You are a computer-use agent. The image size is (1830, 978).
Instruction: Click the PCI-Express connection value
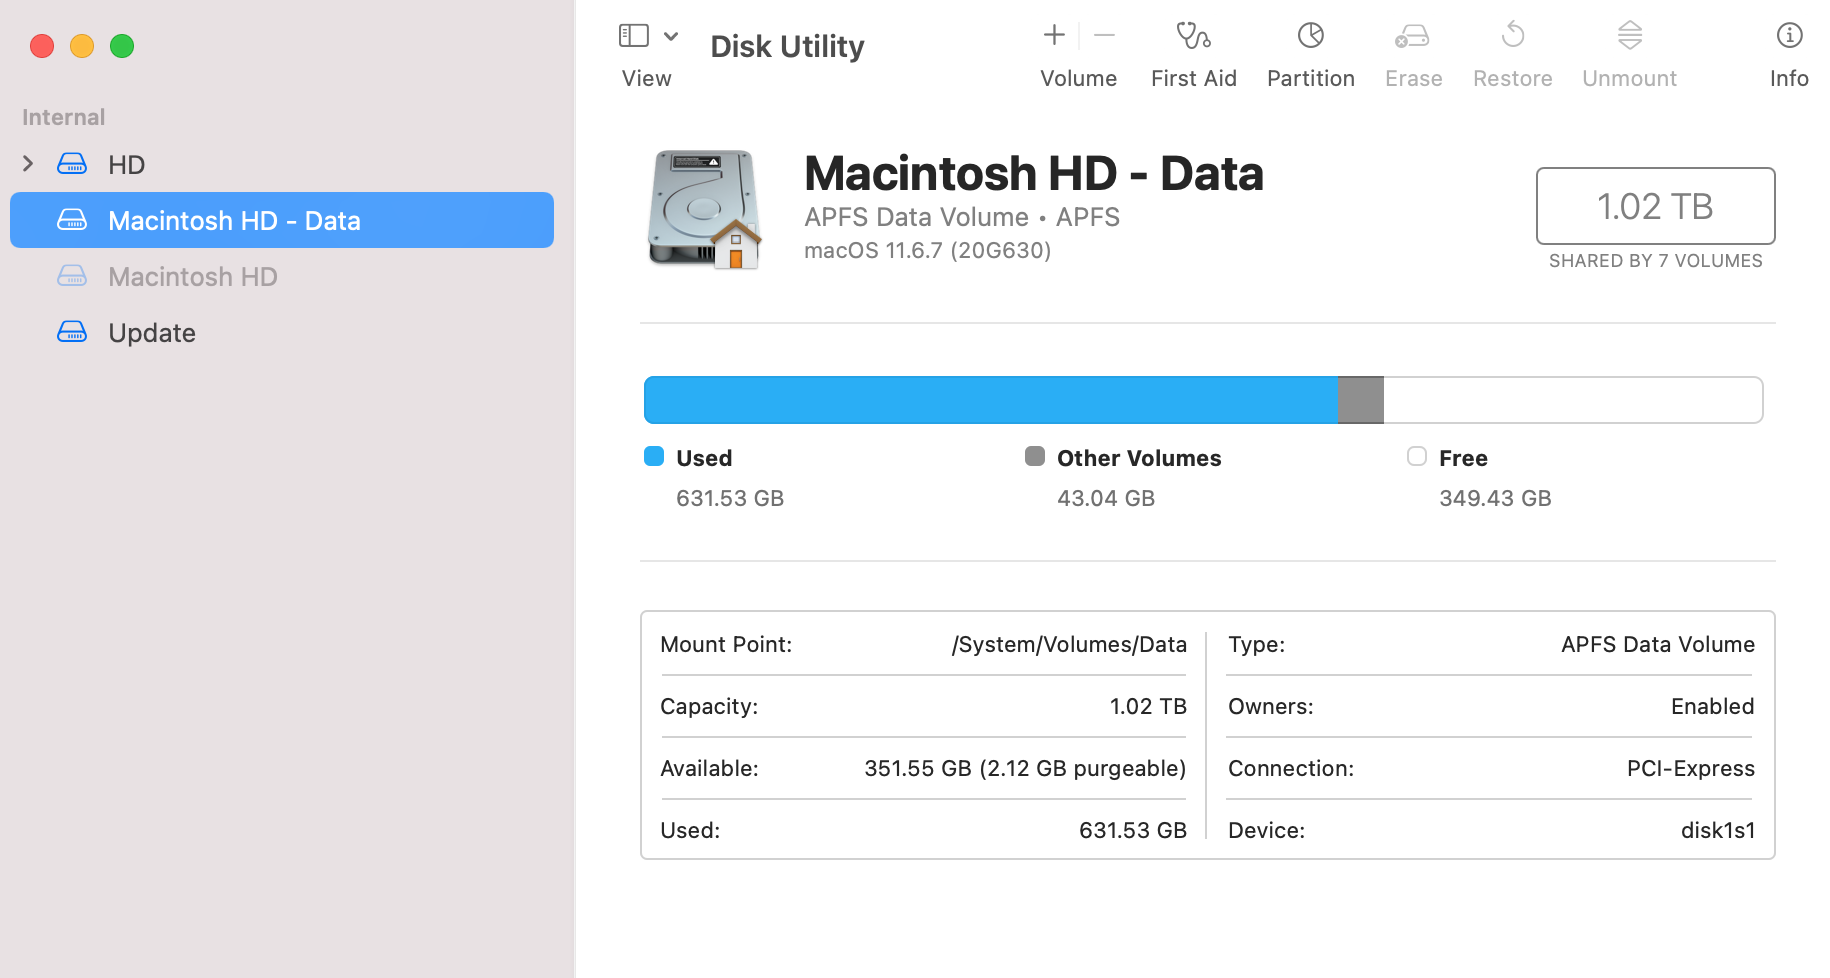click(x=1691, y=768)
